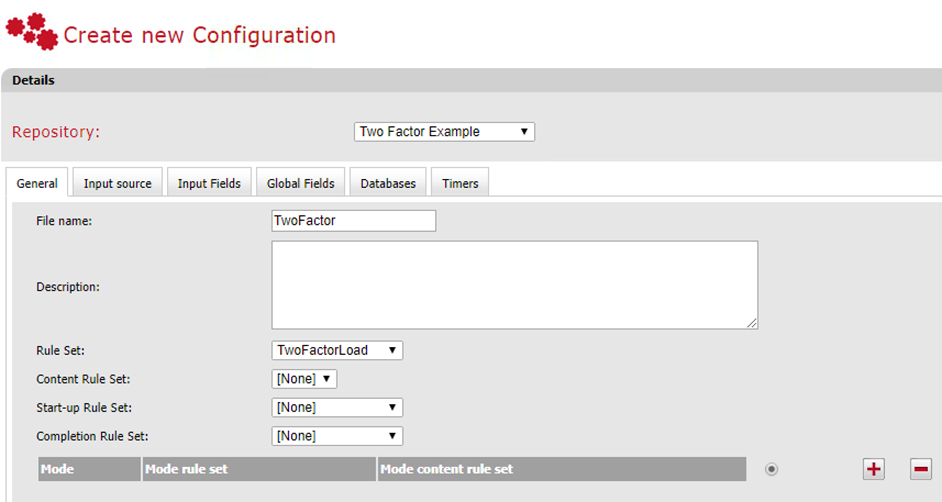
Task: Open the Timers tab
Action: pos(460,184)
